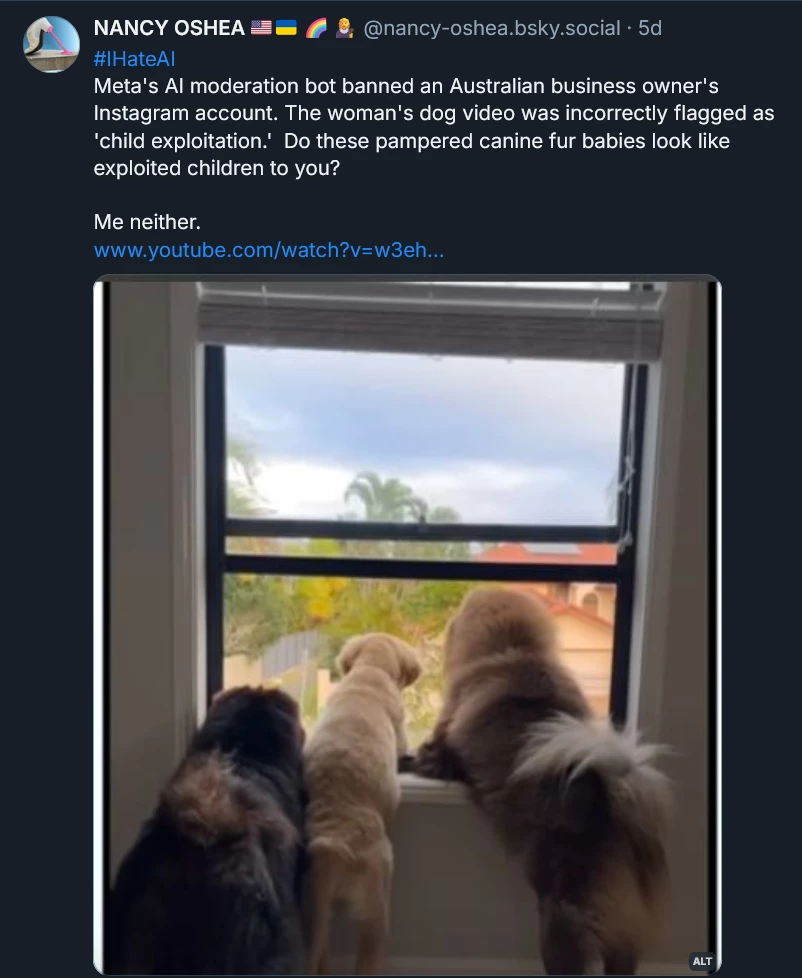Click the 5d post timestamp
This screenshot has height=978, width=802.
click(650, 28)
